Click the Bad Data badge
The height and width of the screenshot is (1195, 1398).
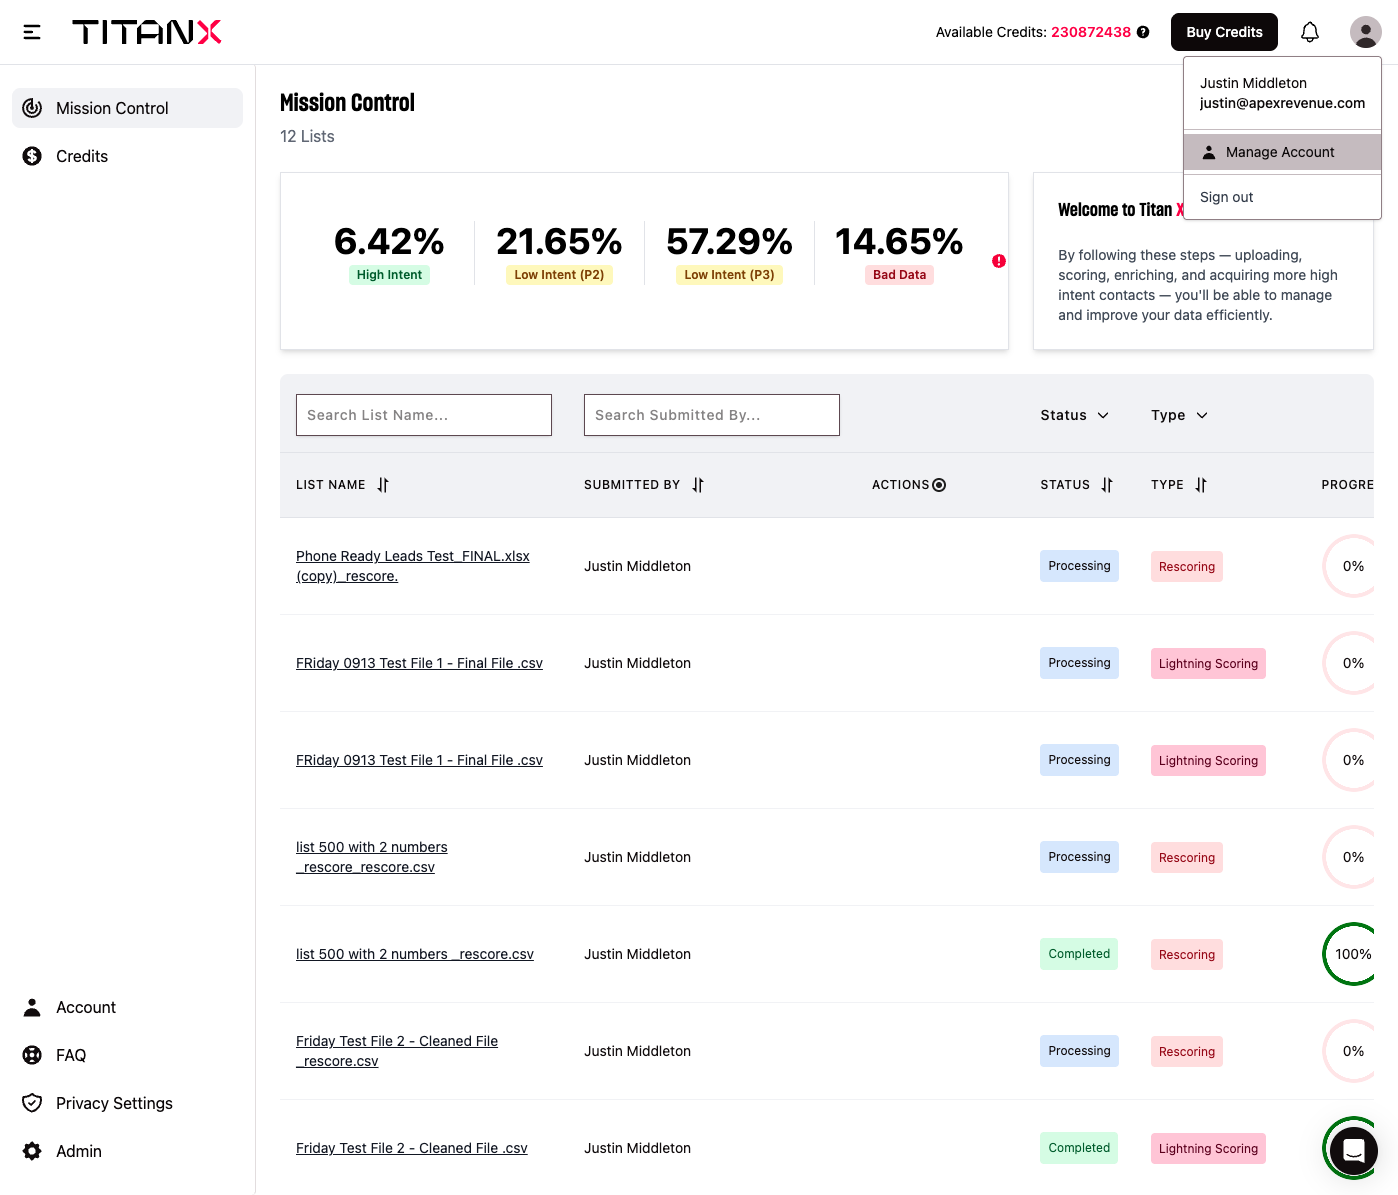click(x=899, y=275)
